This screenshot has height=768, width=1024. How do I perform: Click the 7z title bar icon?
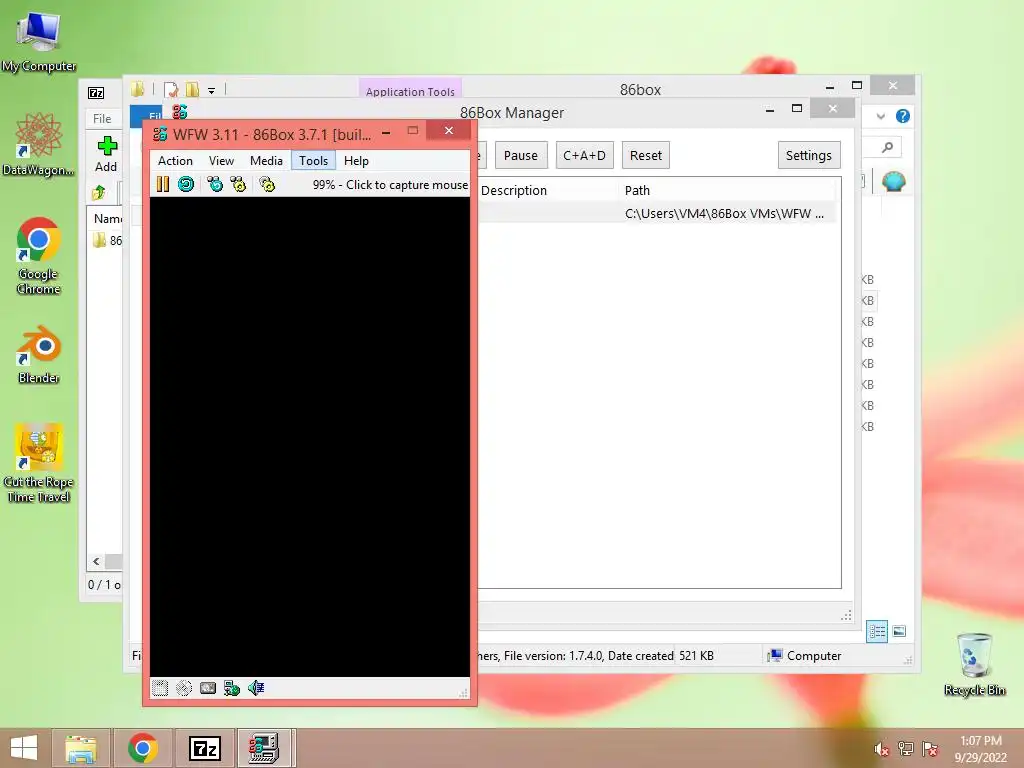pos(96,93)
